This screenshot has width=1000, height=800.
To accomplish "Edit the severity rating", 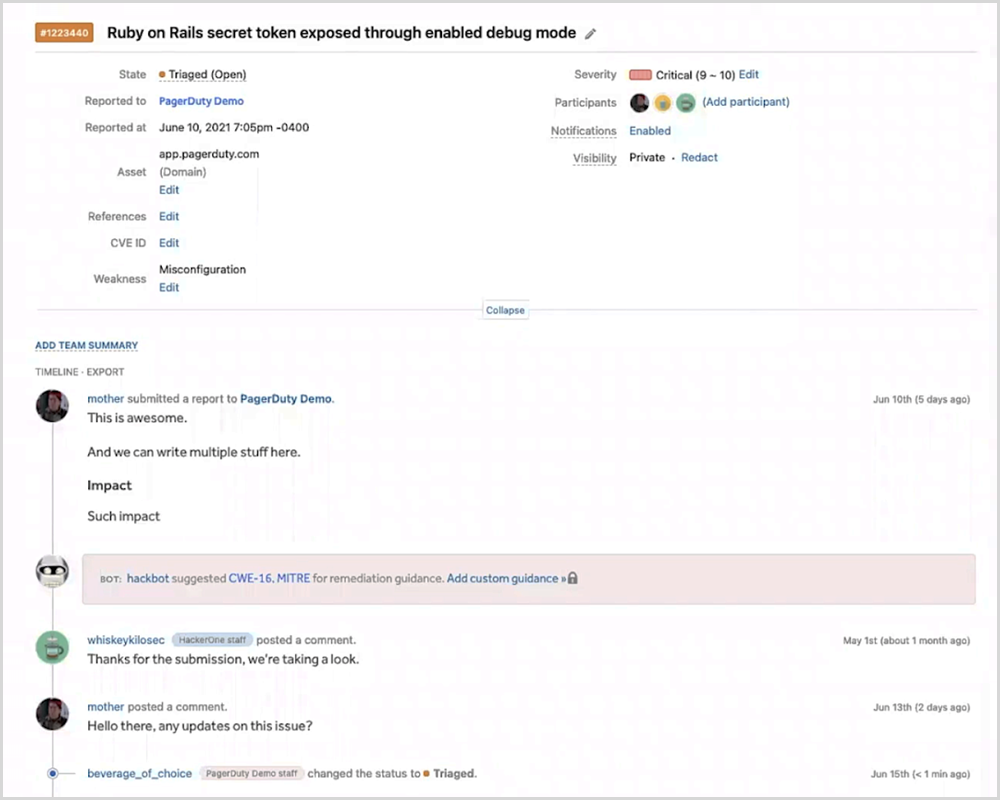I will pos(749,75).
